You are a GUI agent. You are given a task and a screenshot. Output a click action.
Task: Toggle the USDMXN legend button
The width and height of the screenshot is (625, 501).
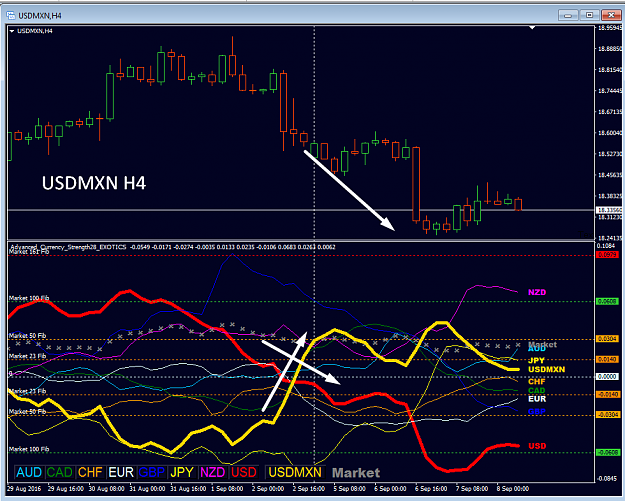295,472
